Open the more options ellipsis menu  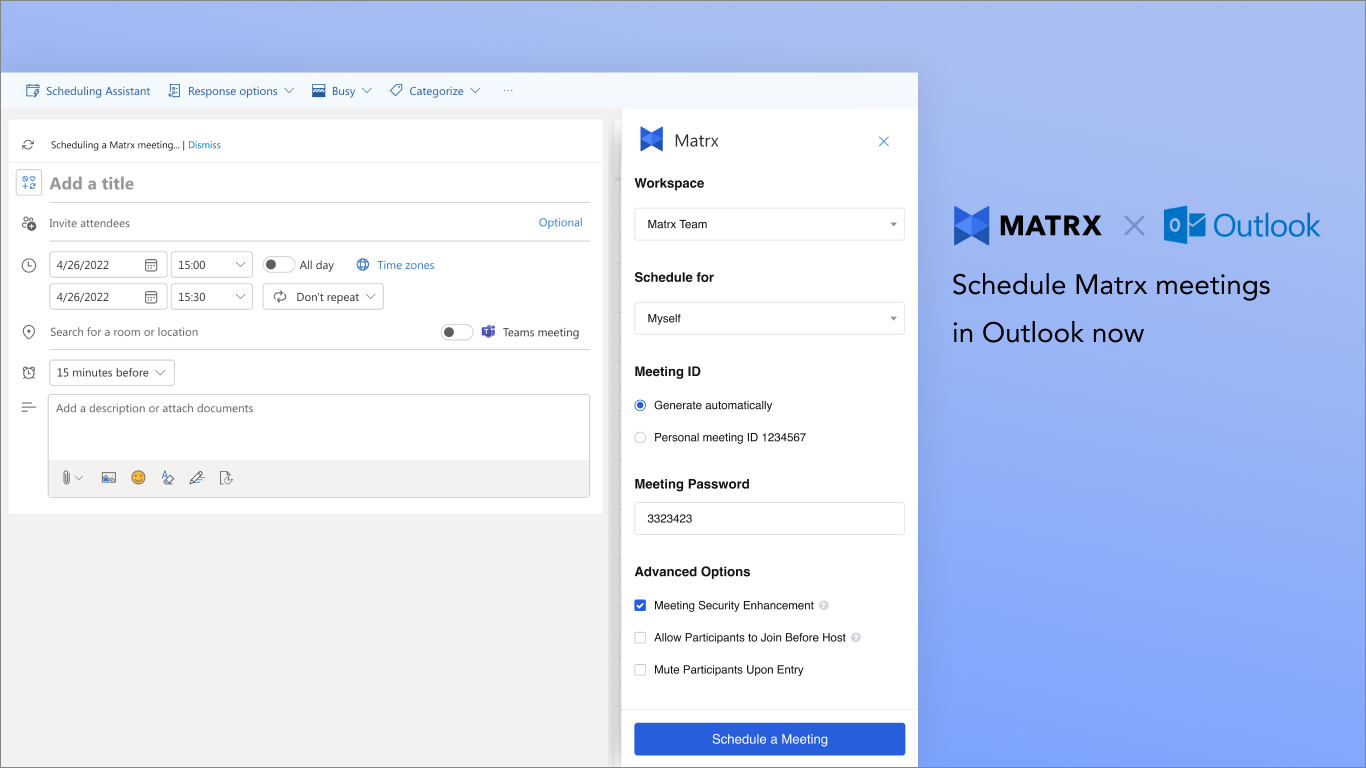(508, 91)
